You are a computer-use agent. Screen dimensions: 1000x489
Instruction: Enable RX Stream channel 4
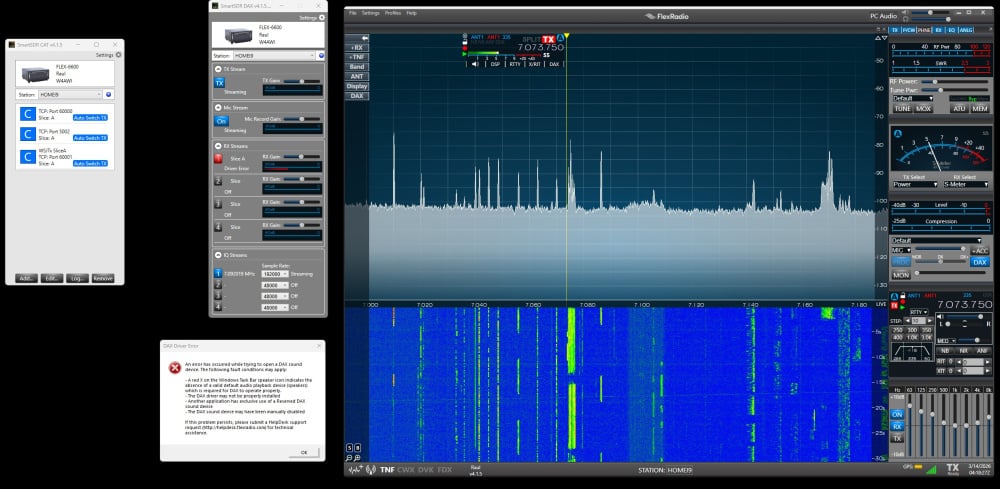pyautogui.click(x=218, y=227)
